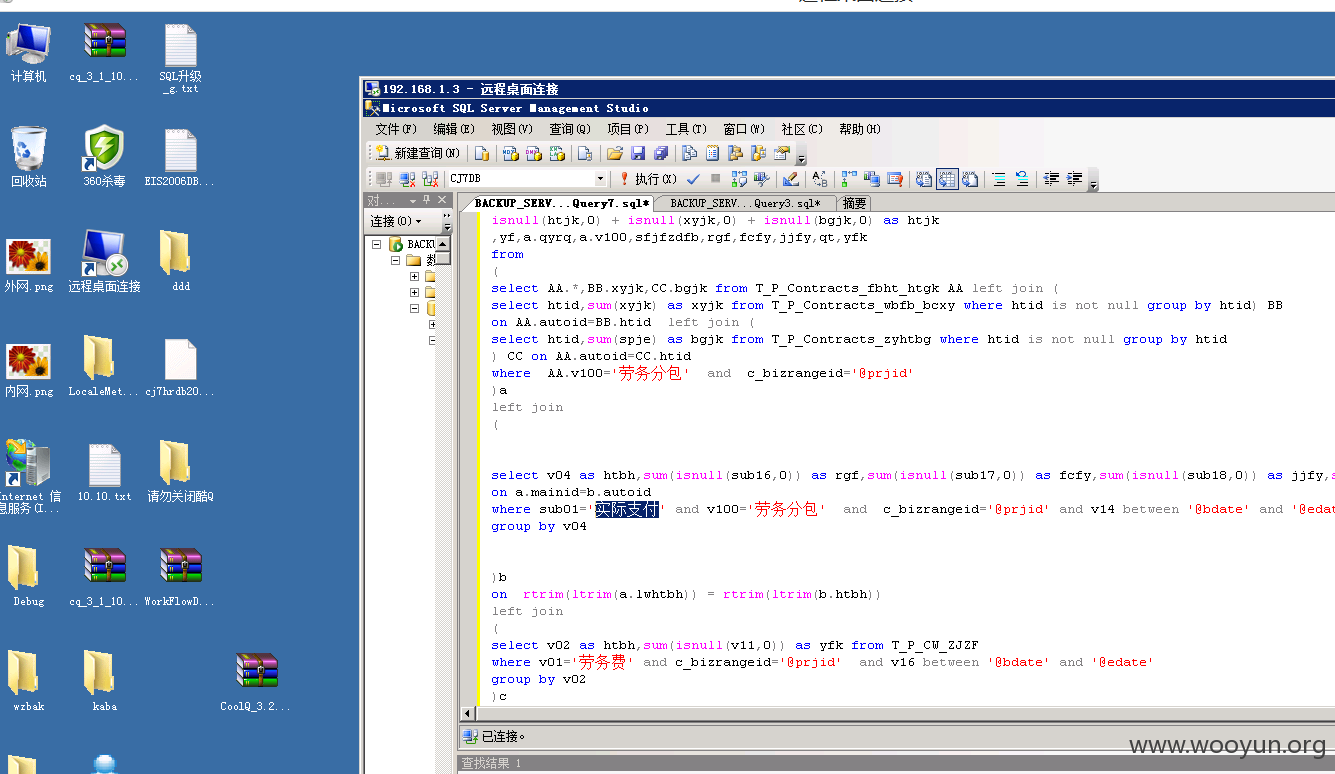The width and height of the screenshot is (1335, 774).
Task: Click the Object Explorer toolbar icon
Action: tap(735, 153)
